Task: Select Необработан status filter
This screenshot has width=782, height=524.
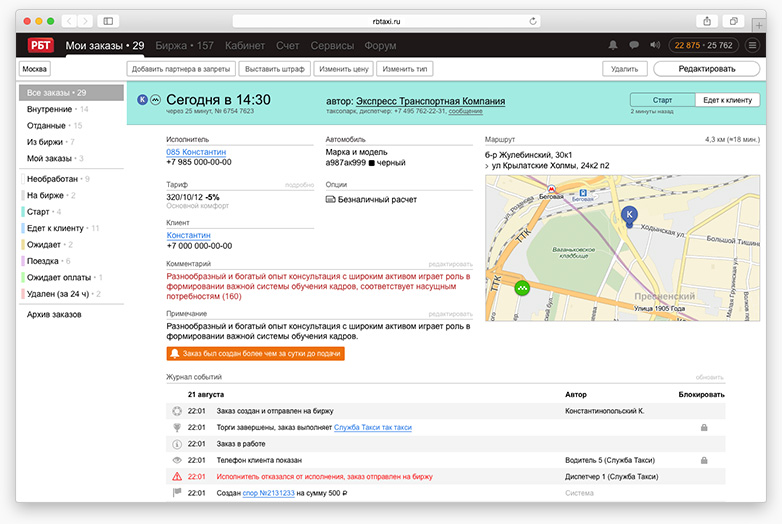Action: (58, 178)
